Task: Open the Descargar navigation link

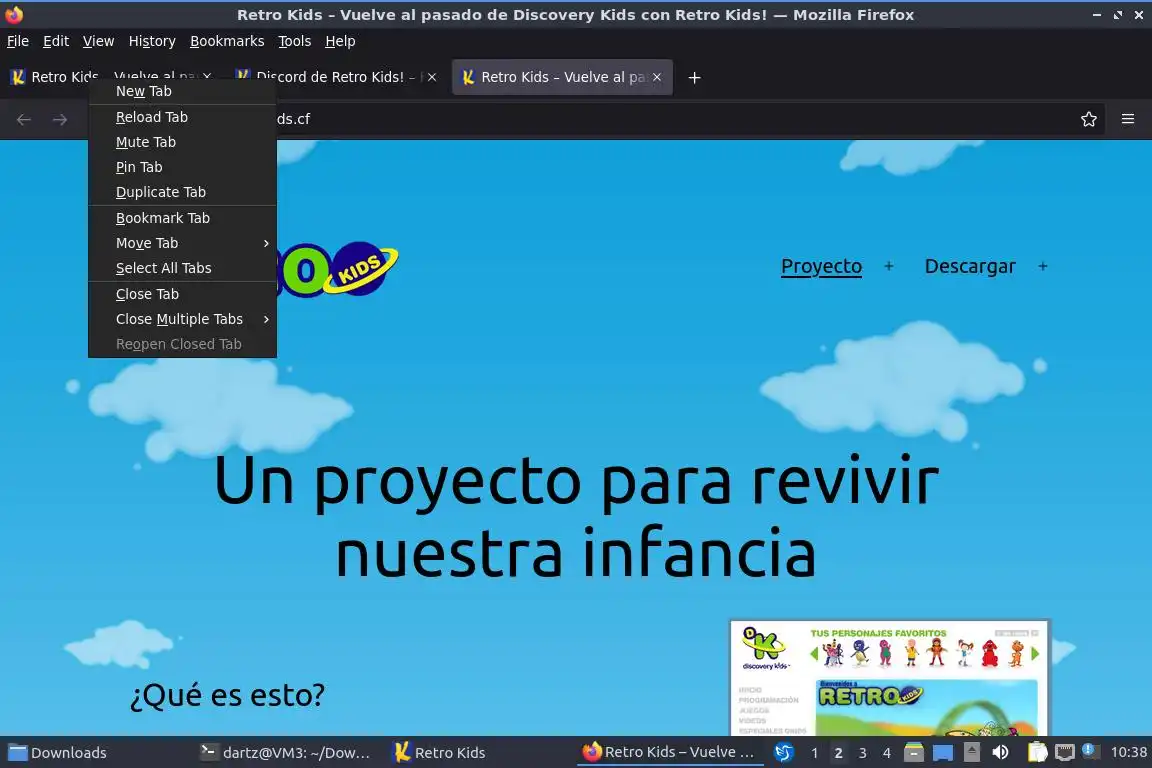Action: (970, 266)
